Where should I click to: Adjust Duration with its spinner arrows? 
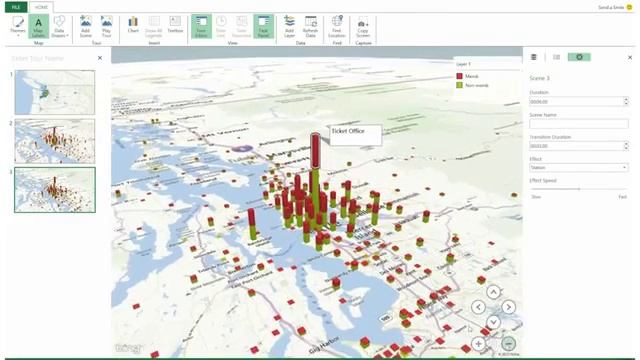pyautogui.click(x=626, y=102)
